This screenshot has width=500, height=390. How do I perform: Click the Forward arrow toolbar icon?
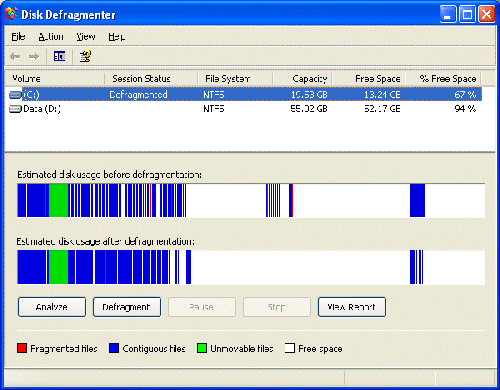tap(34, 56)
